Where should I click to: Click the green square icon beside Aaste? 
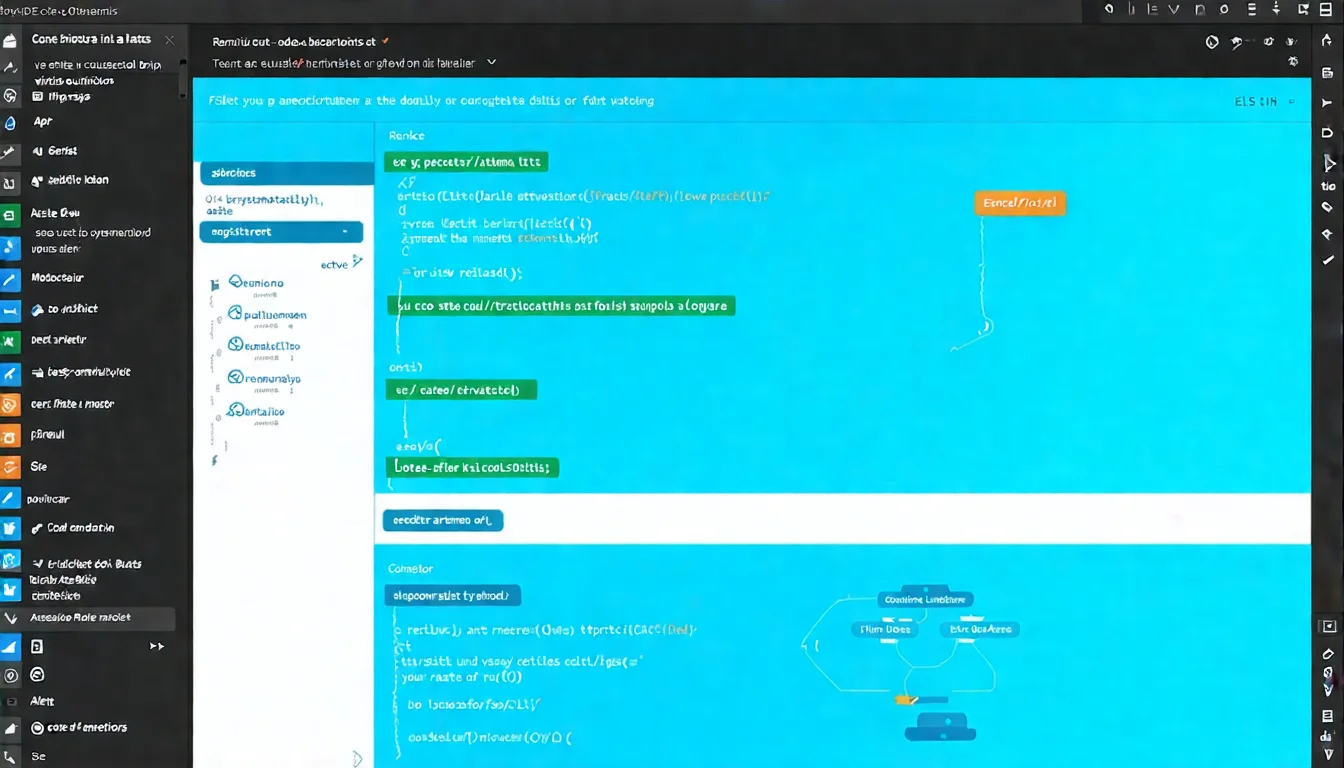pos(10,214)
